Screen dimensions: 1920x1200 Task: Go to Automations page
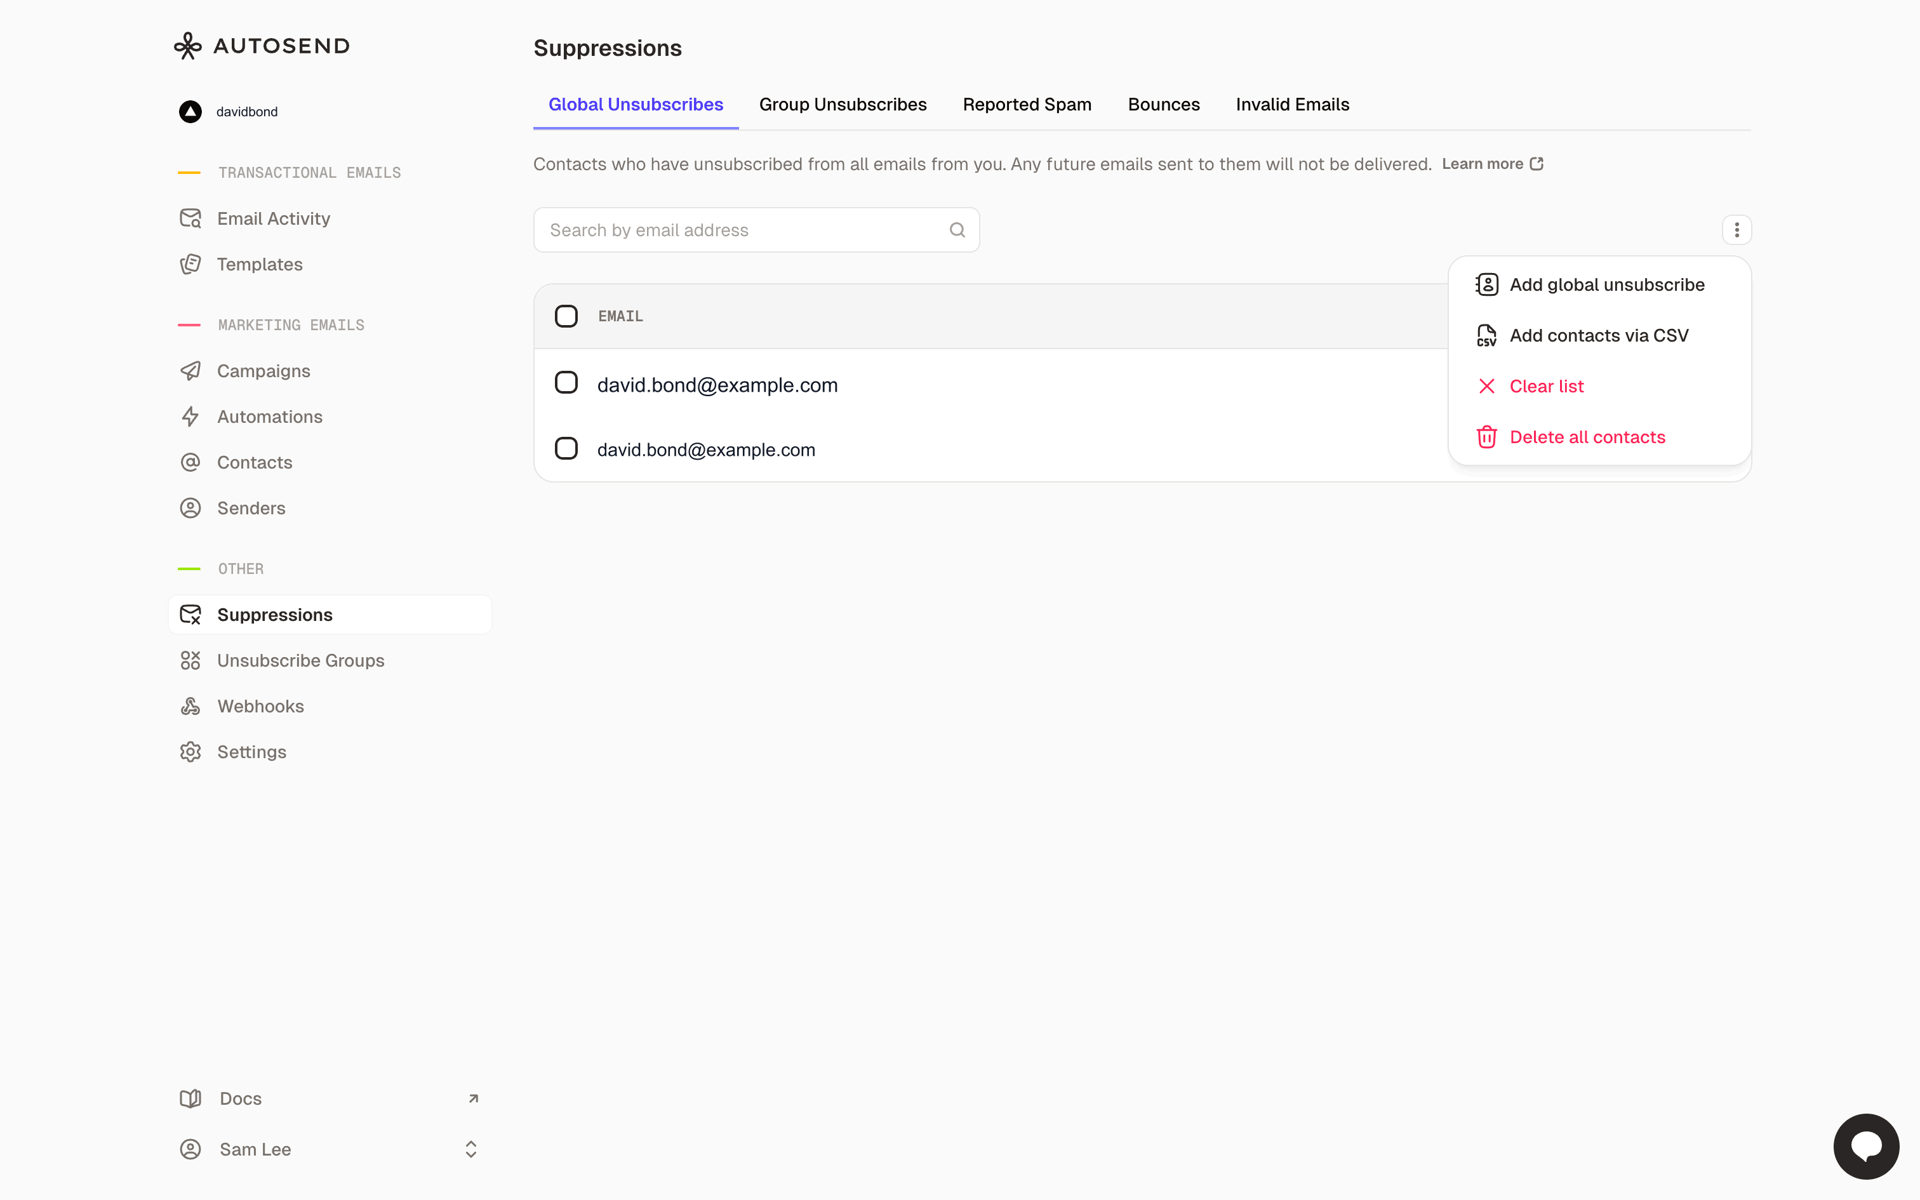click(x=330, y=417)
